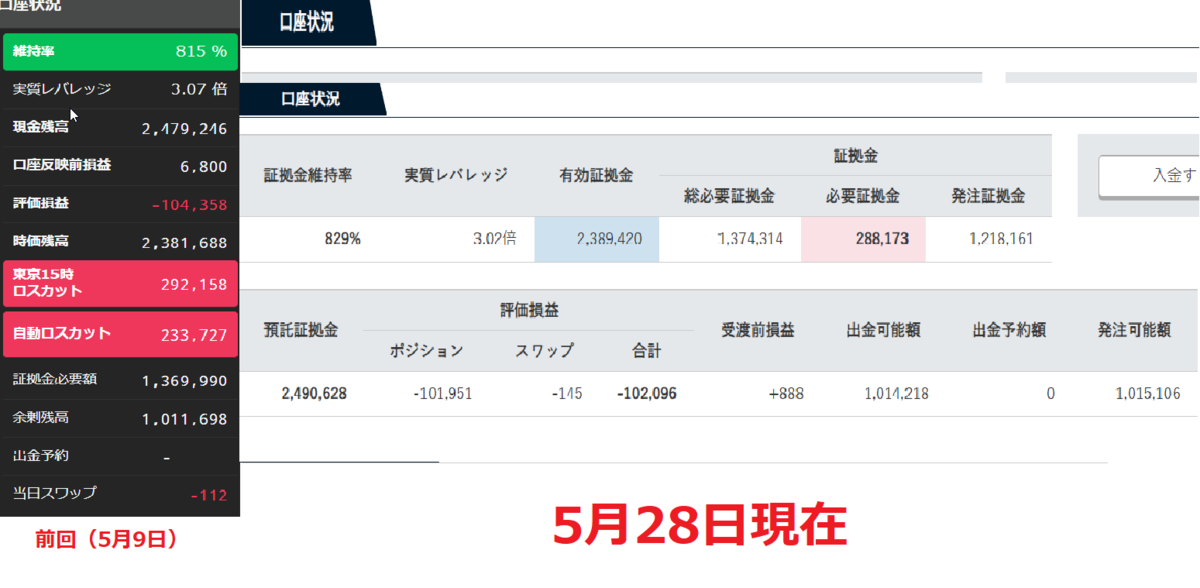Click the 有効証拠金 column header
Image resolution: width=1200 pixels, height=588 pixels.
[x=596, y=175]
